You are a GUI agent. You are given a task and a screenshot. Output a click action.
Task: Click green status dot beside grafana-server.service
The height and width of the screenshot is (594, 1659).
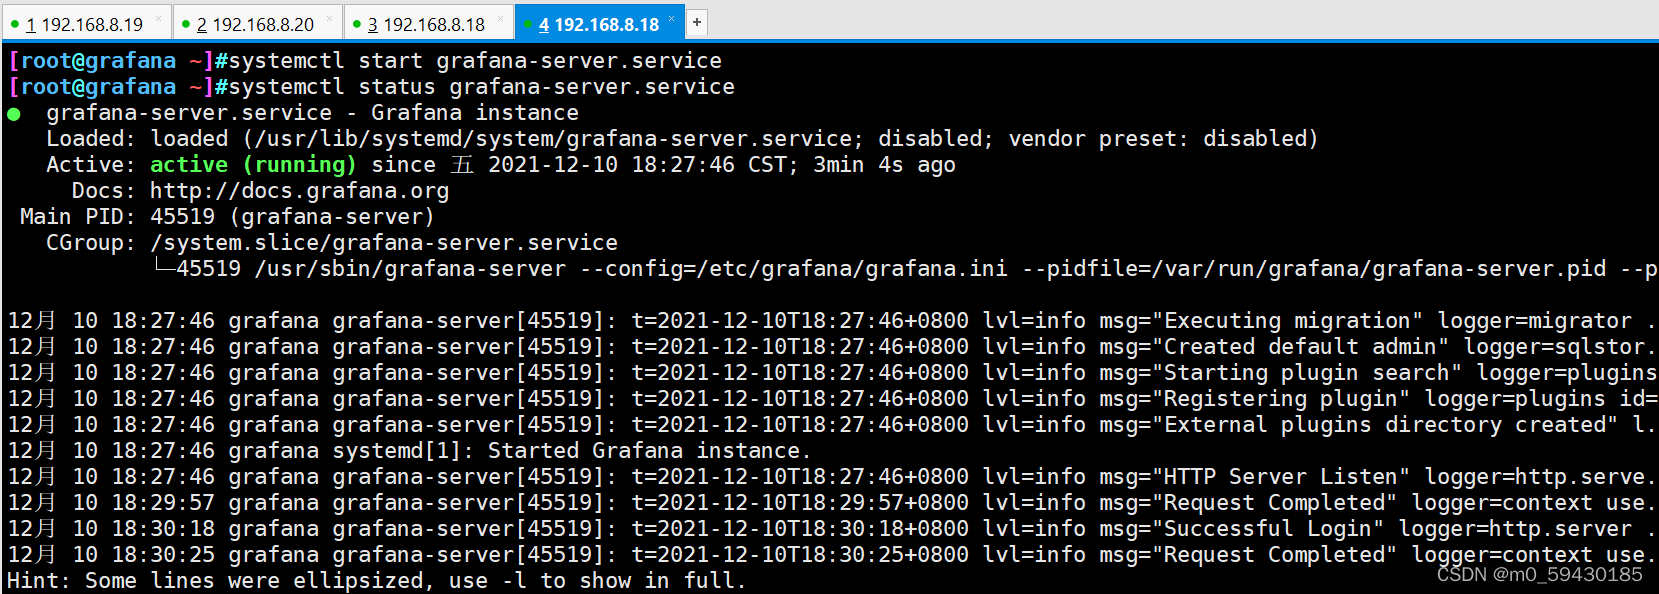pos(14,114)
